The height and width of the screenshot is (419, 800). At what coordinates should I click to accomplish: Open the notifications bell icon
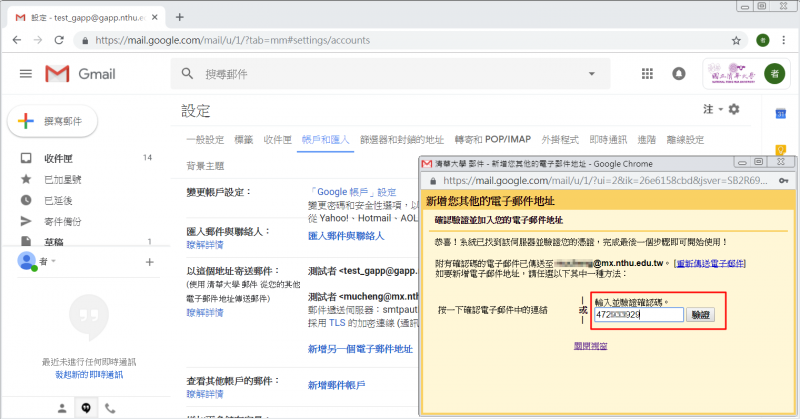pyautogui.click(x=679, y=74)
